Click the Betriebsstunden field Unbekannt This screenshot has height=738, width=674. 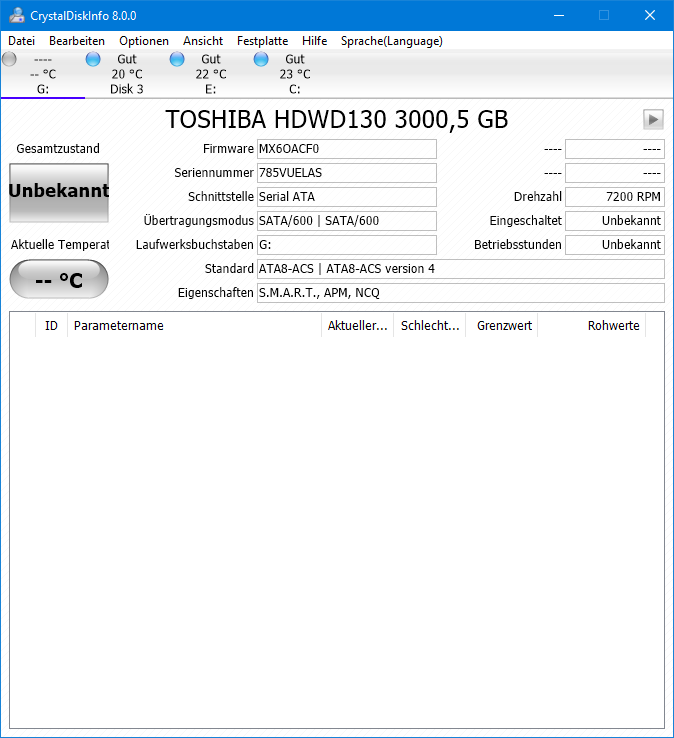coord(615,245)
